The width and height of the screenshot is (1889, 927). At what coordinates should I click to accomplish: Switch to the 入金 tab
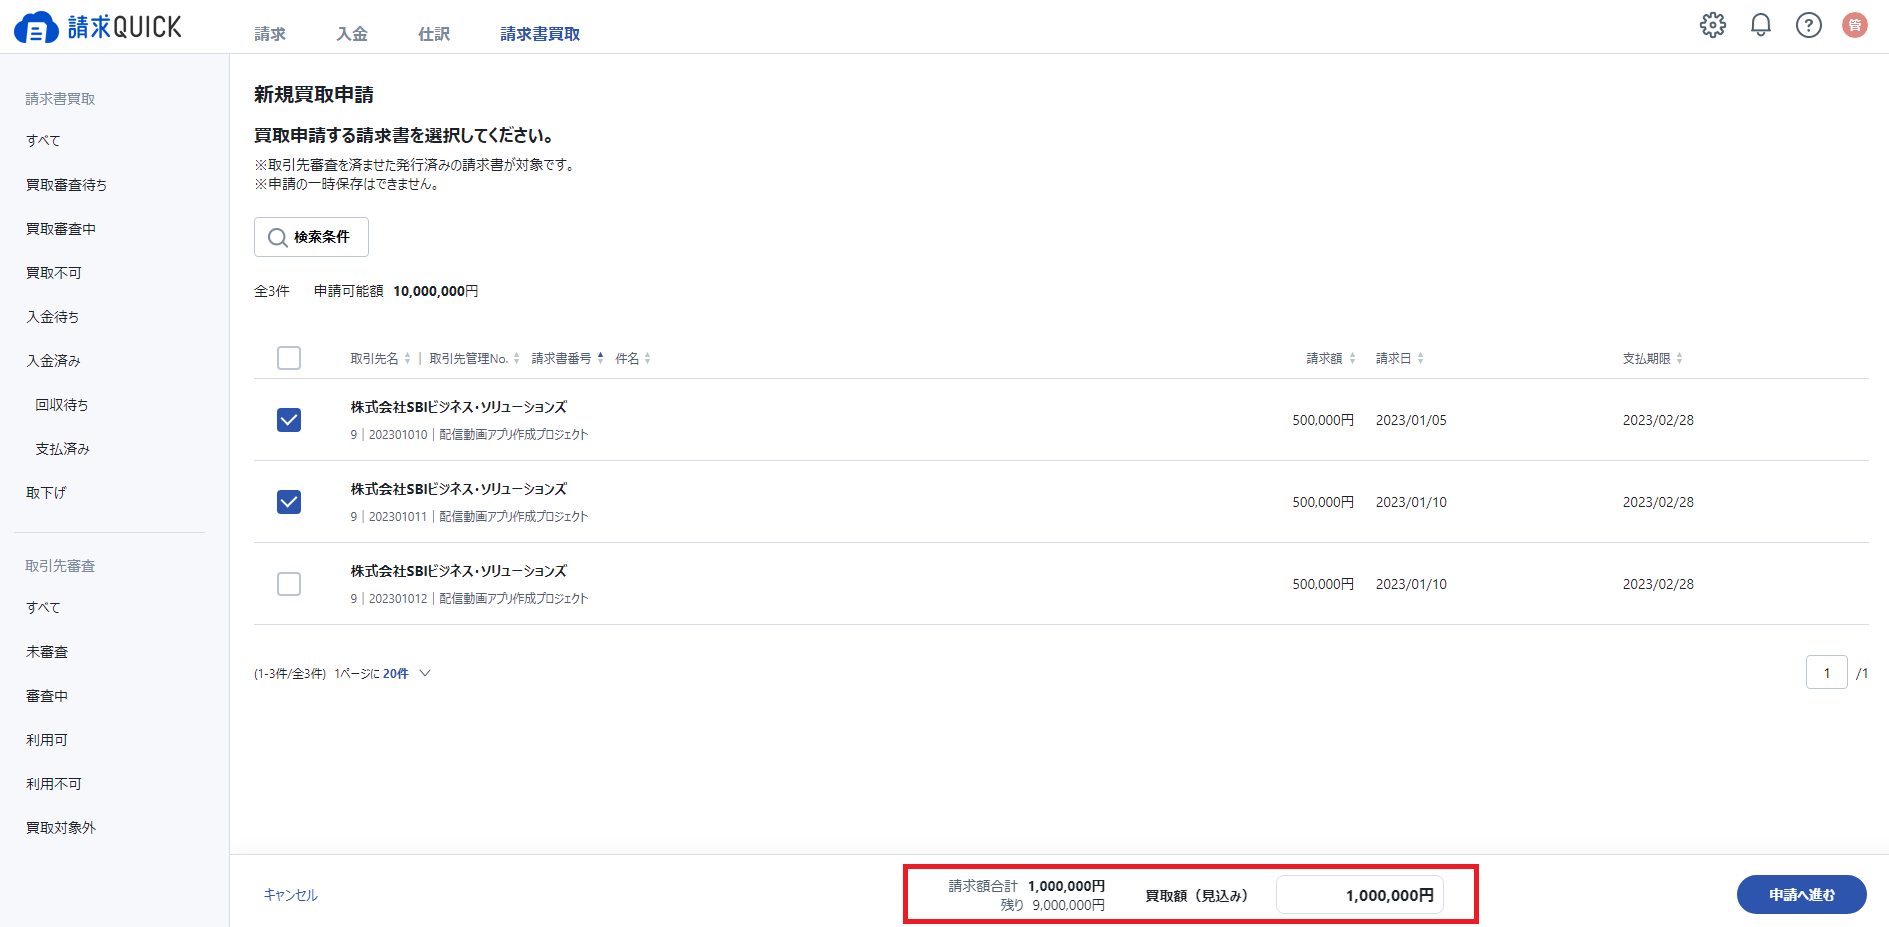[x=352, y=34]
